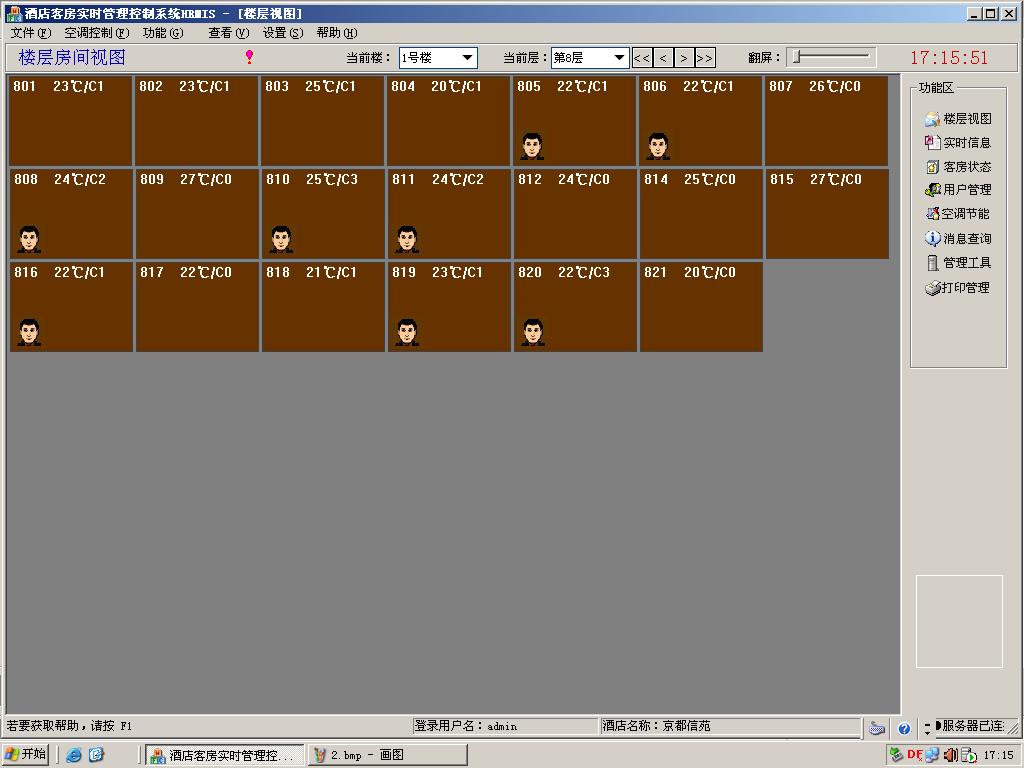Click the 客房状态 function icon
The width and height of the screenshot is (1024, 768).
tap(933, 167)
